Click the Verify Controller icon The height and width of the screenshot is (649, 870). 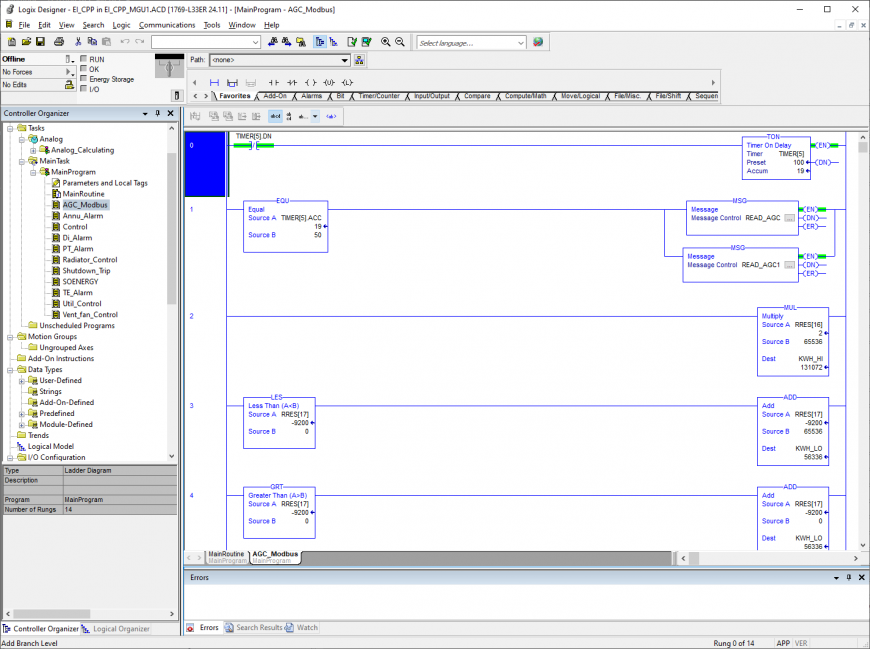click(366, 42)
